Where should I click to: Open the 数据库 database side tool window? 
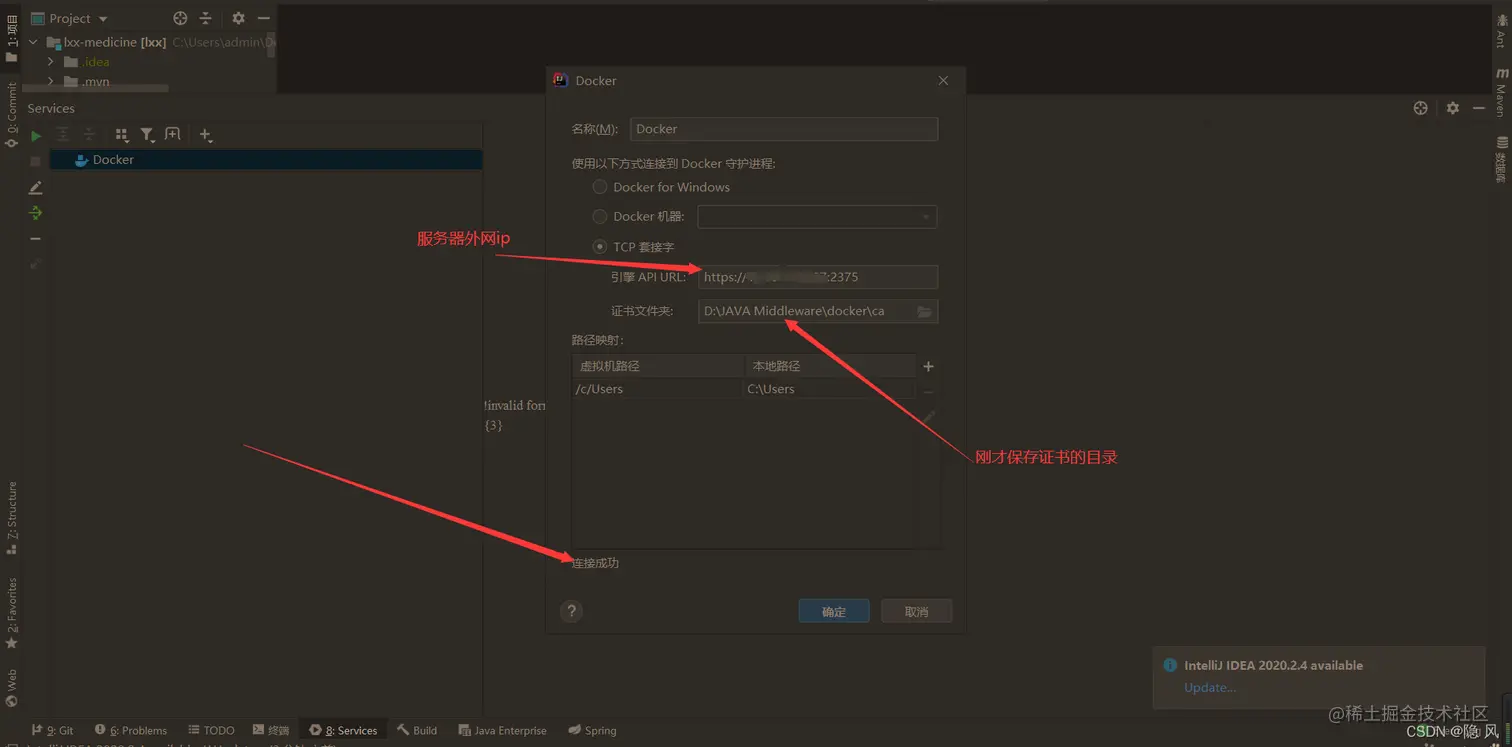1500,160
